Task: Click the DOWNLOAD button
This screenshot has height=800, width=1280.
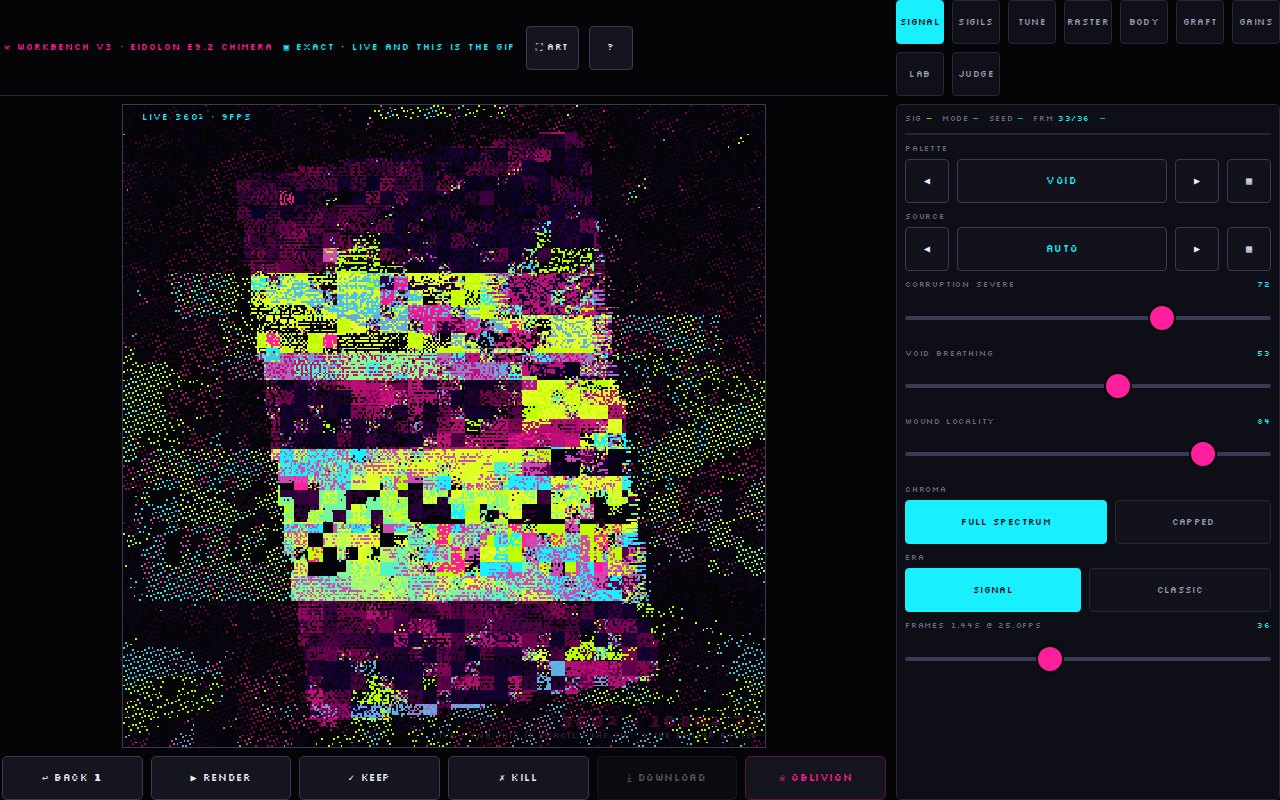Action: pos(667,778)
